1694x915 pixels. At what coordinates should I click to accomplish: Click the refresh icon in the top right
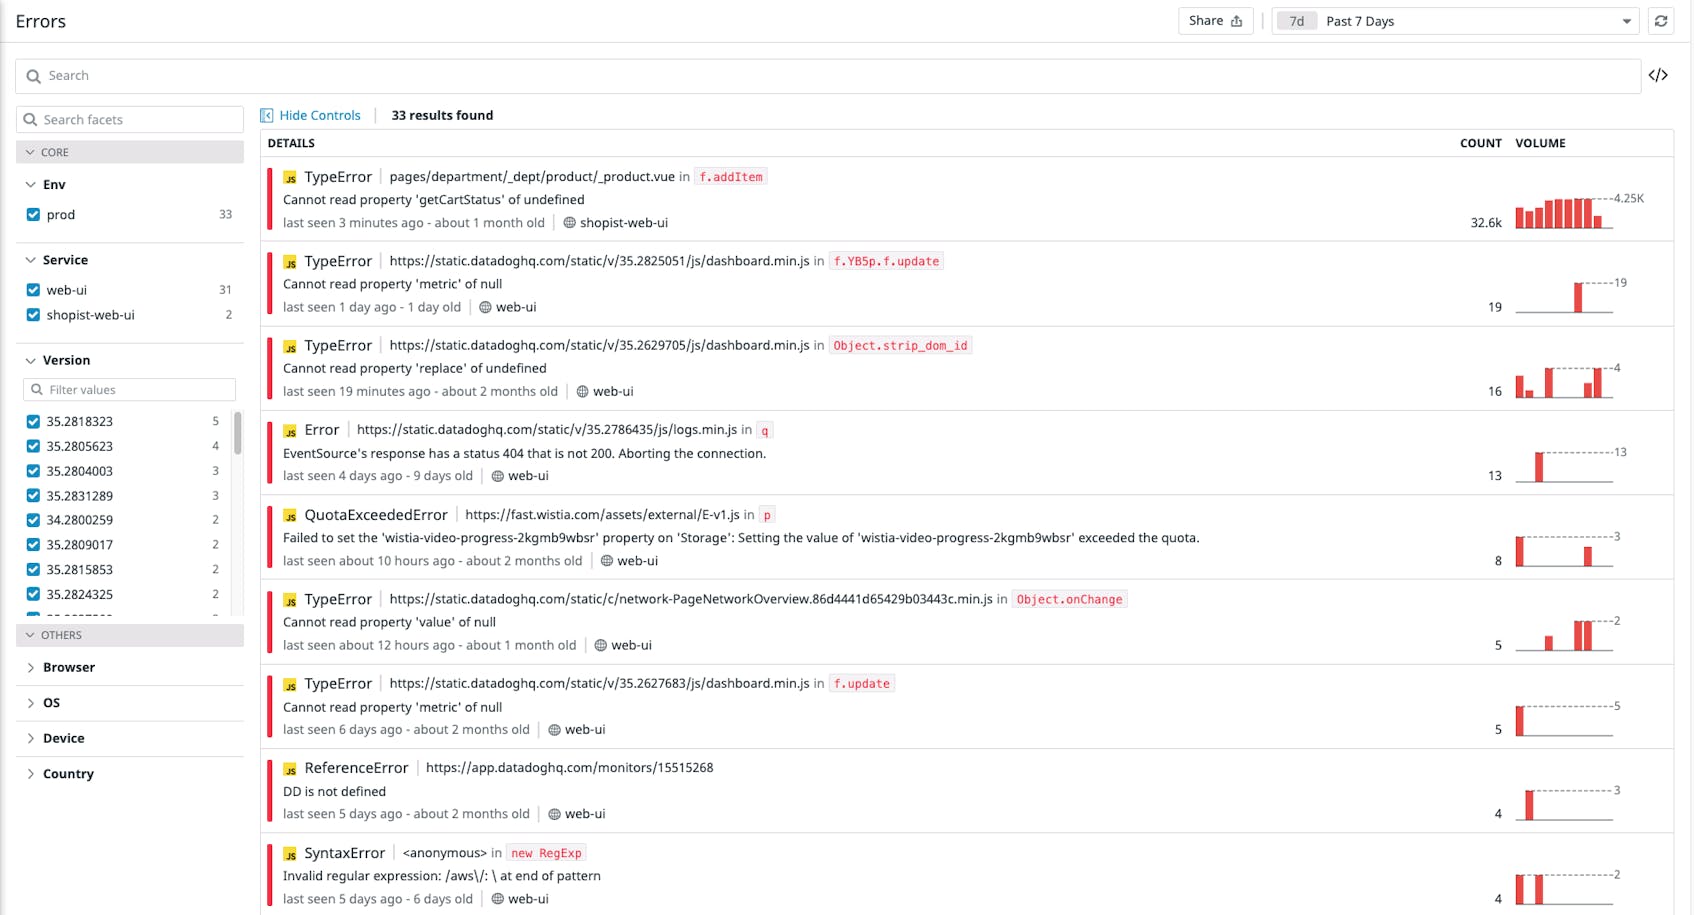pyautogui.click(x=1661, y=20)
